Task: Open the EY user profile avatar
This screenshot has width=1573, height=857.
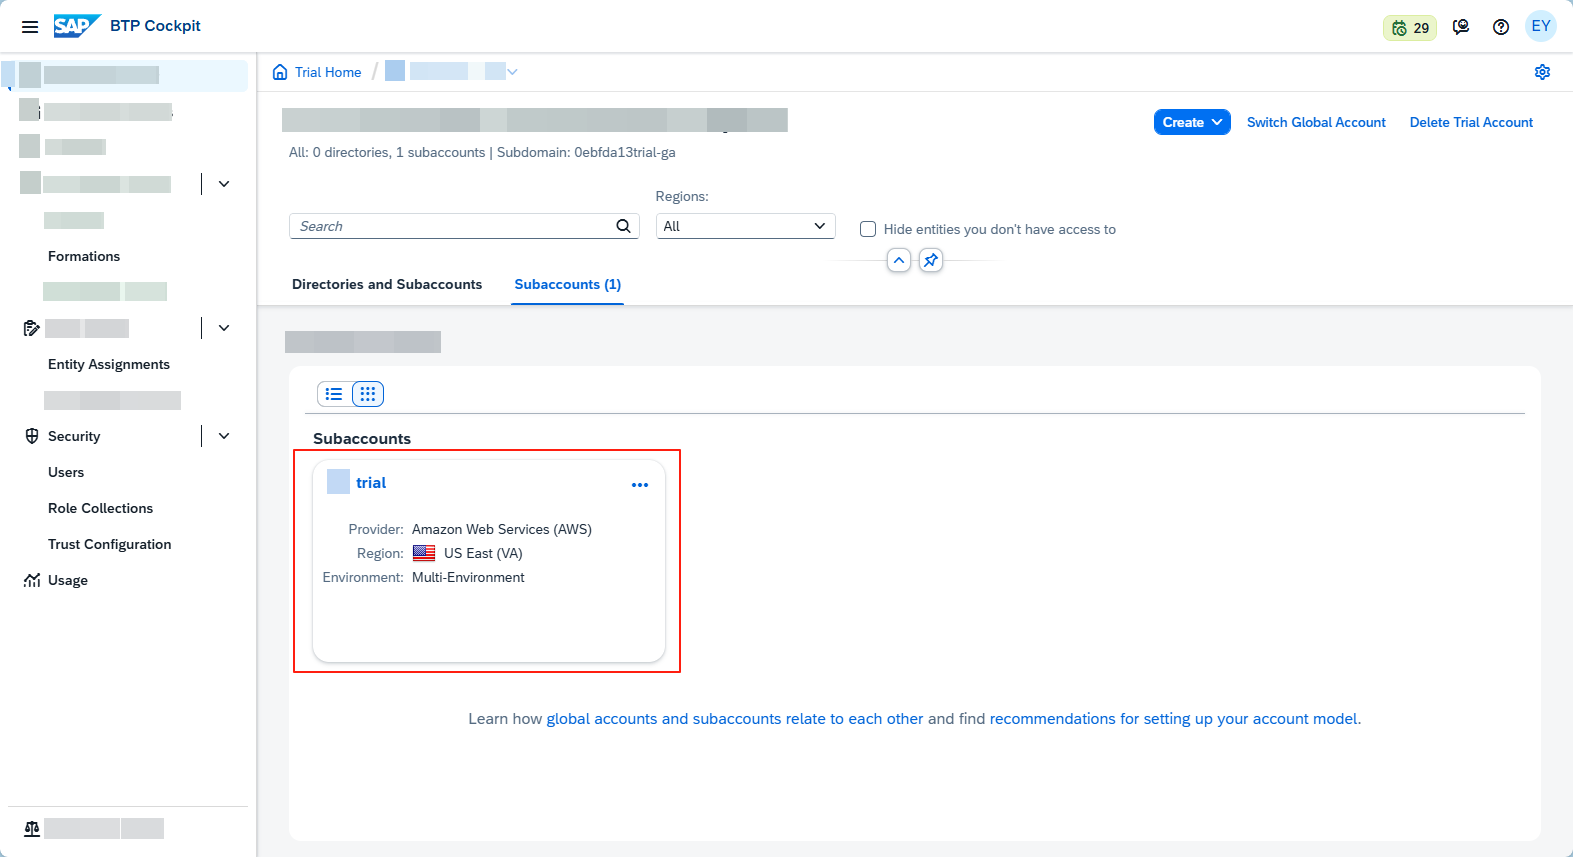Action: 1541,27
